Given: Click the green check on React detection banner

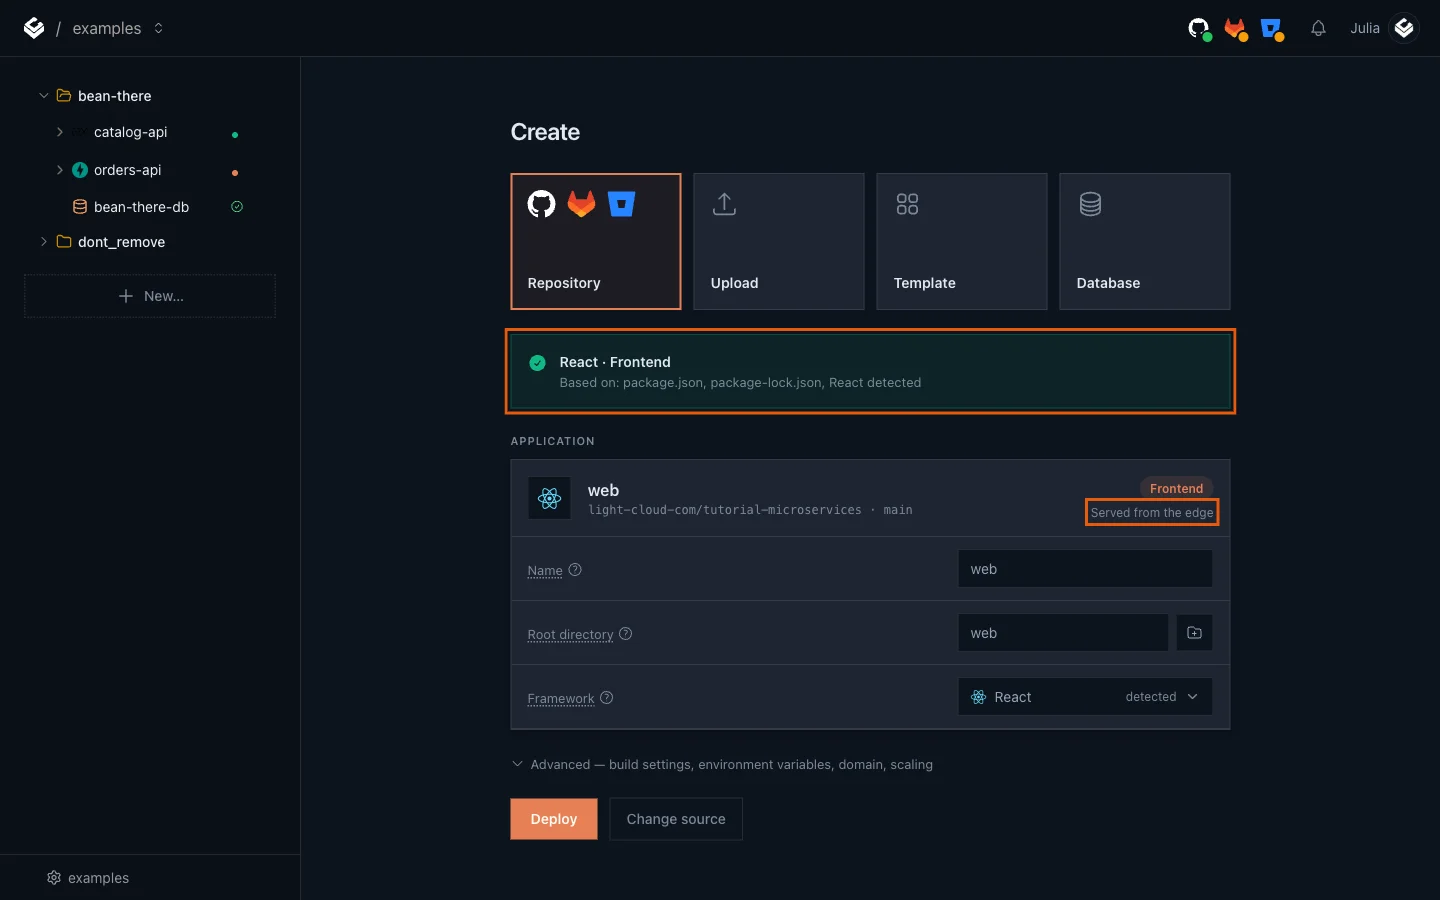Looking at the screenshot, I should click(x=537, y=363).
